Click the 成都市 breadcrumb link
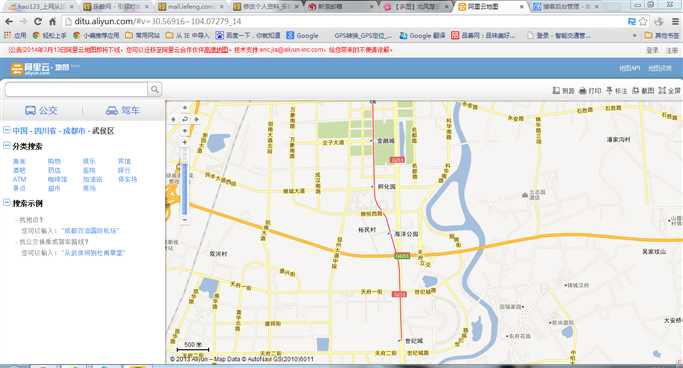Image resolution: width=683 pixels, height=368 pixels. tap(74, 131)
